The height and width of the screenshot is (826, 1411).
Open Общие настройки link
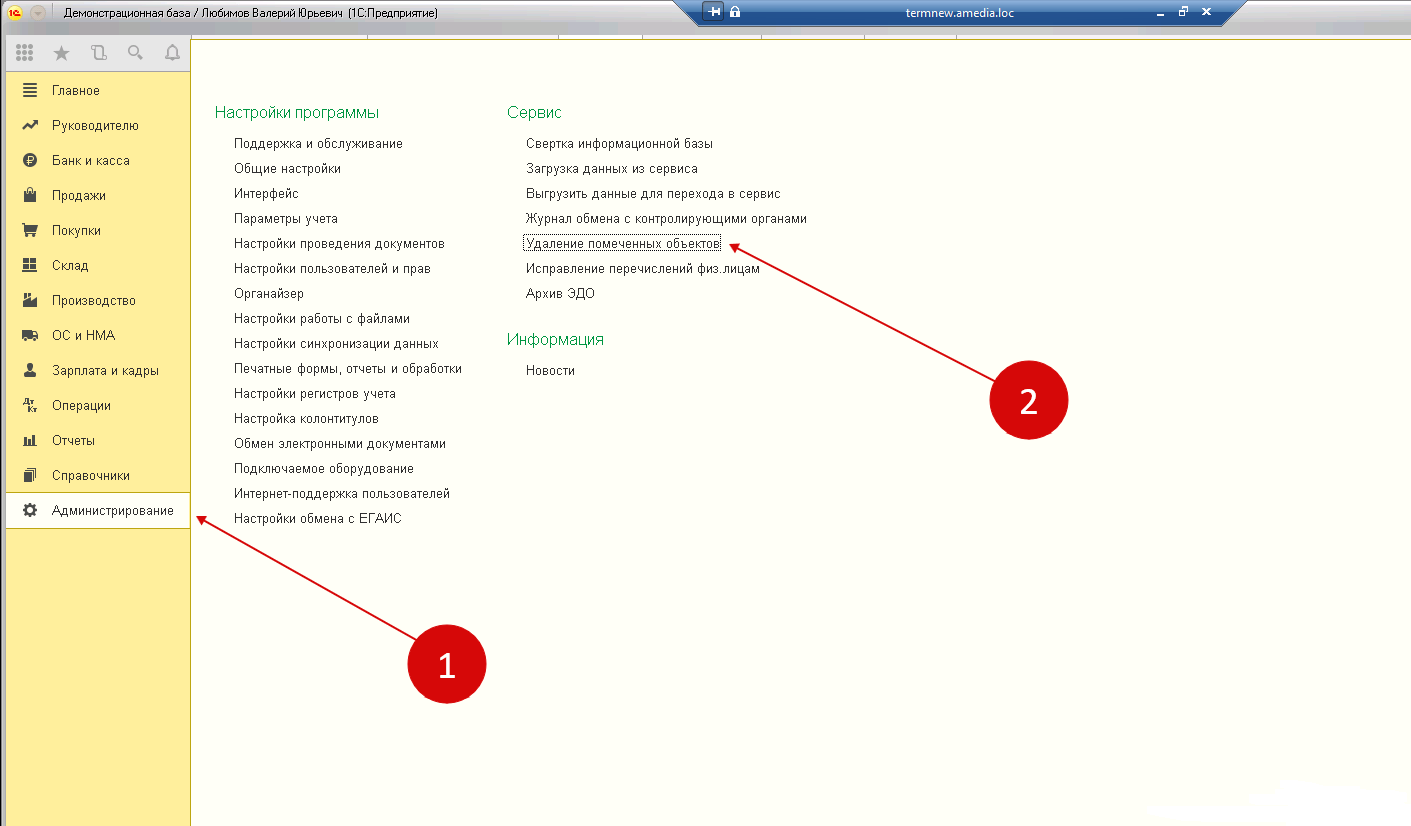coord(287,168)
